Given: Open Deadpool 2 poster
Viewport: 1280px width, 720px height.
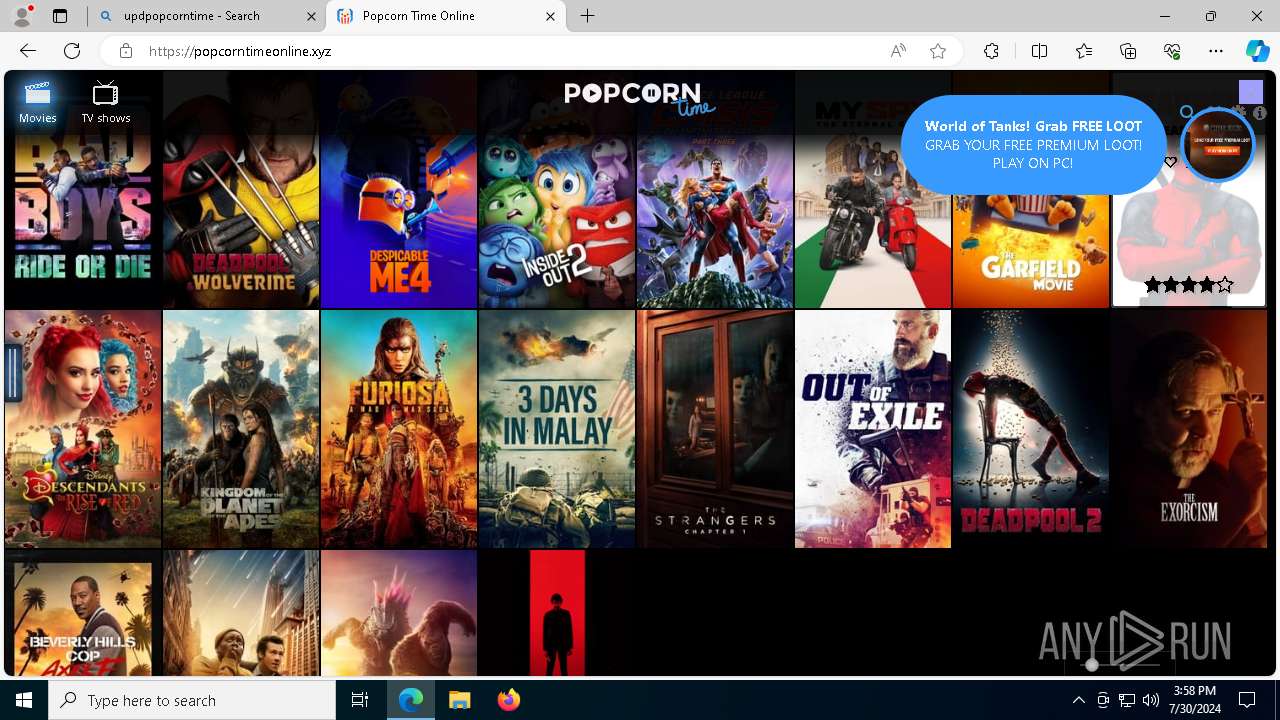Looking at the screenshot, I should click(1031, 429).
